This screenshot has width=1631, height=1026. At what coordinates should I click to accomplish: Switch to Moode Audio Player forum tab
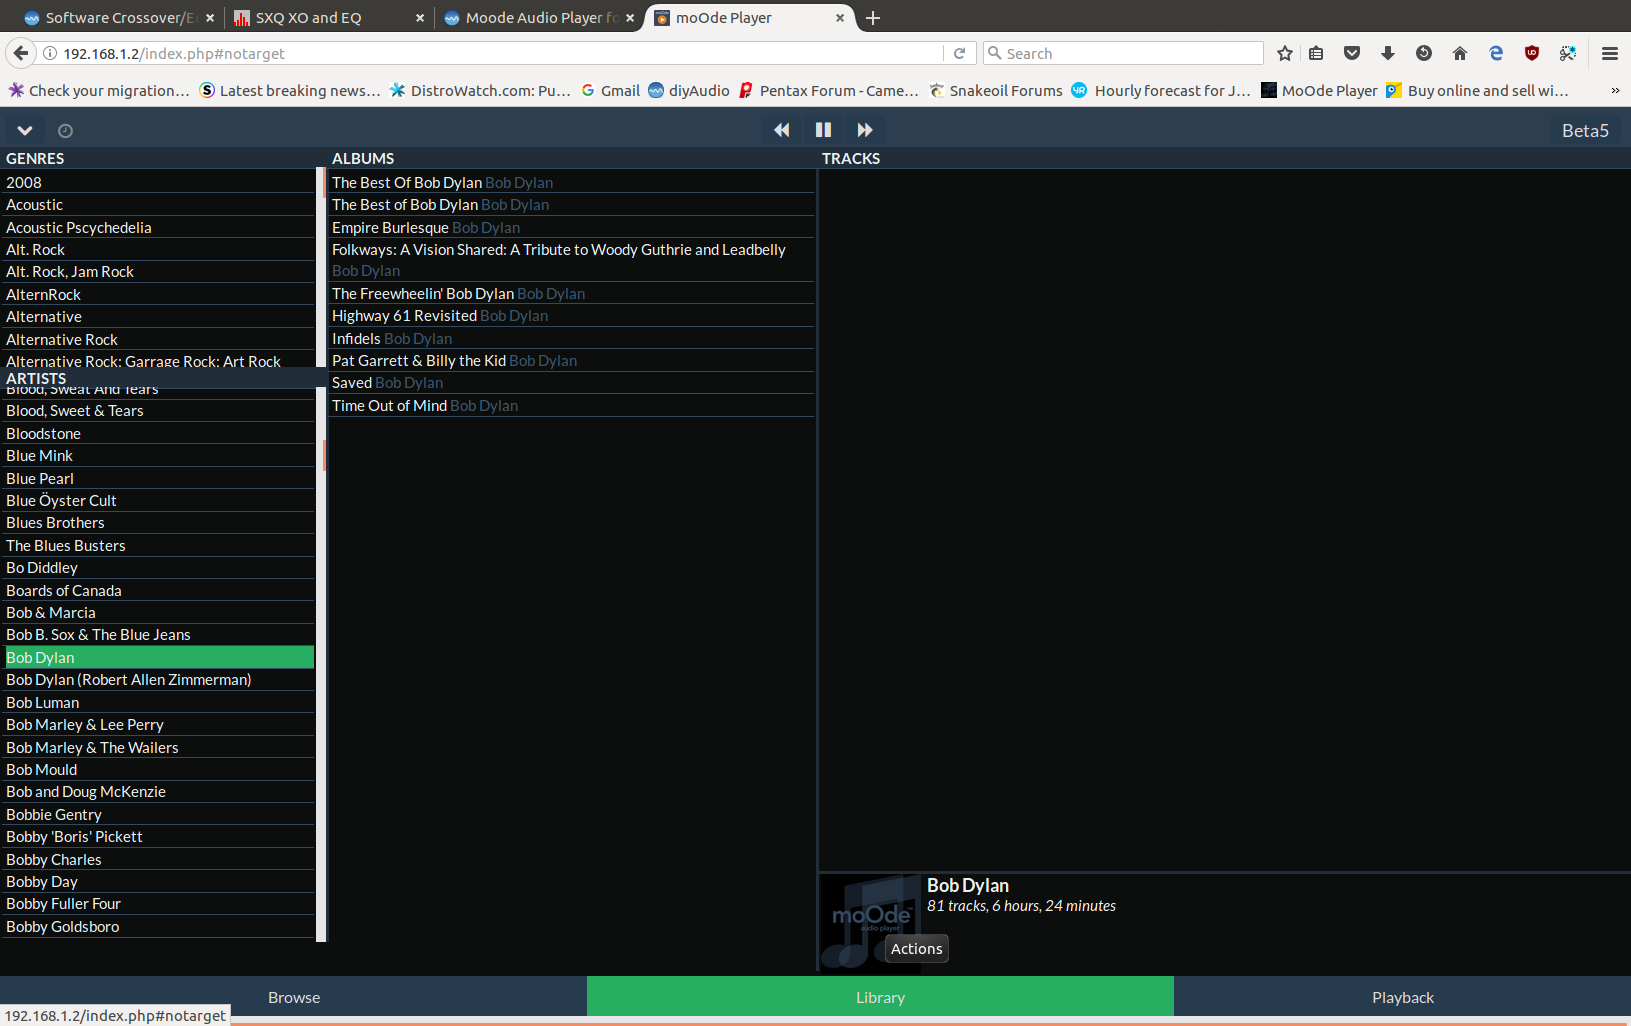coord(538,18)
